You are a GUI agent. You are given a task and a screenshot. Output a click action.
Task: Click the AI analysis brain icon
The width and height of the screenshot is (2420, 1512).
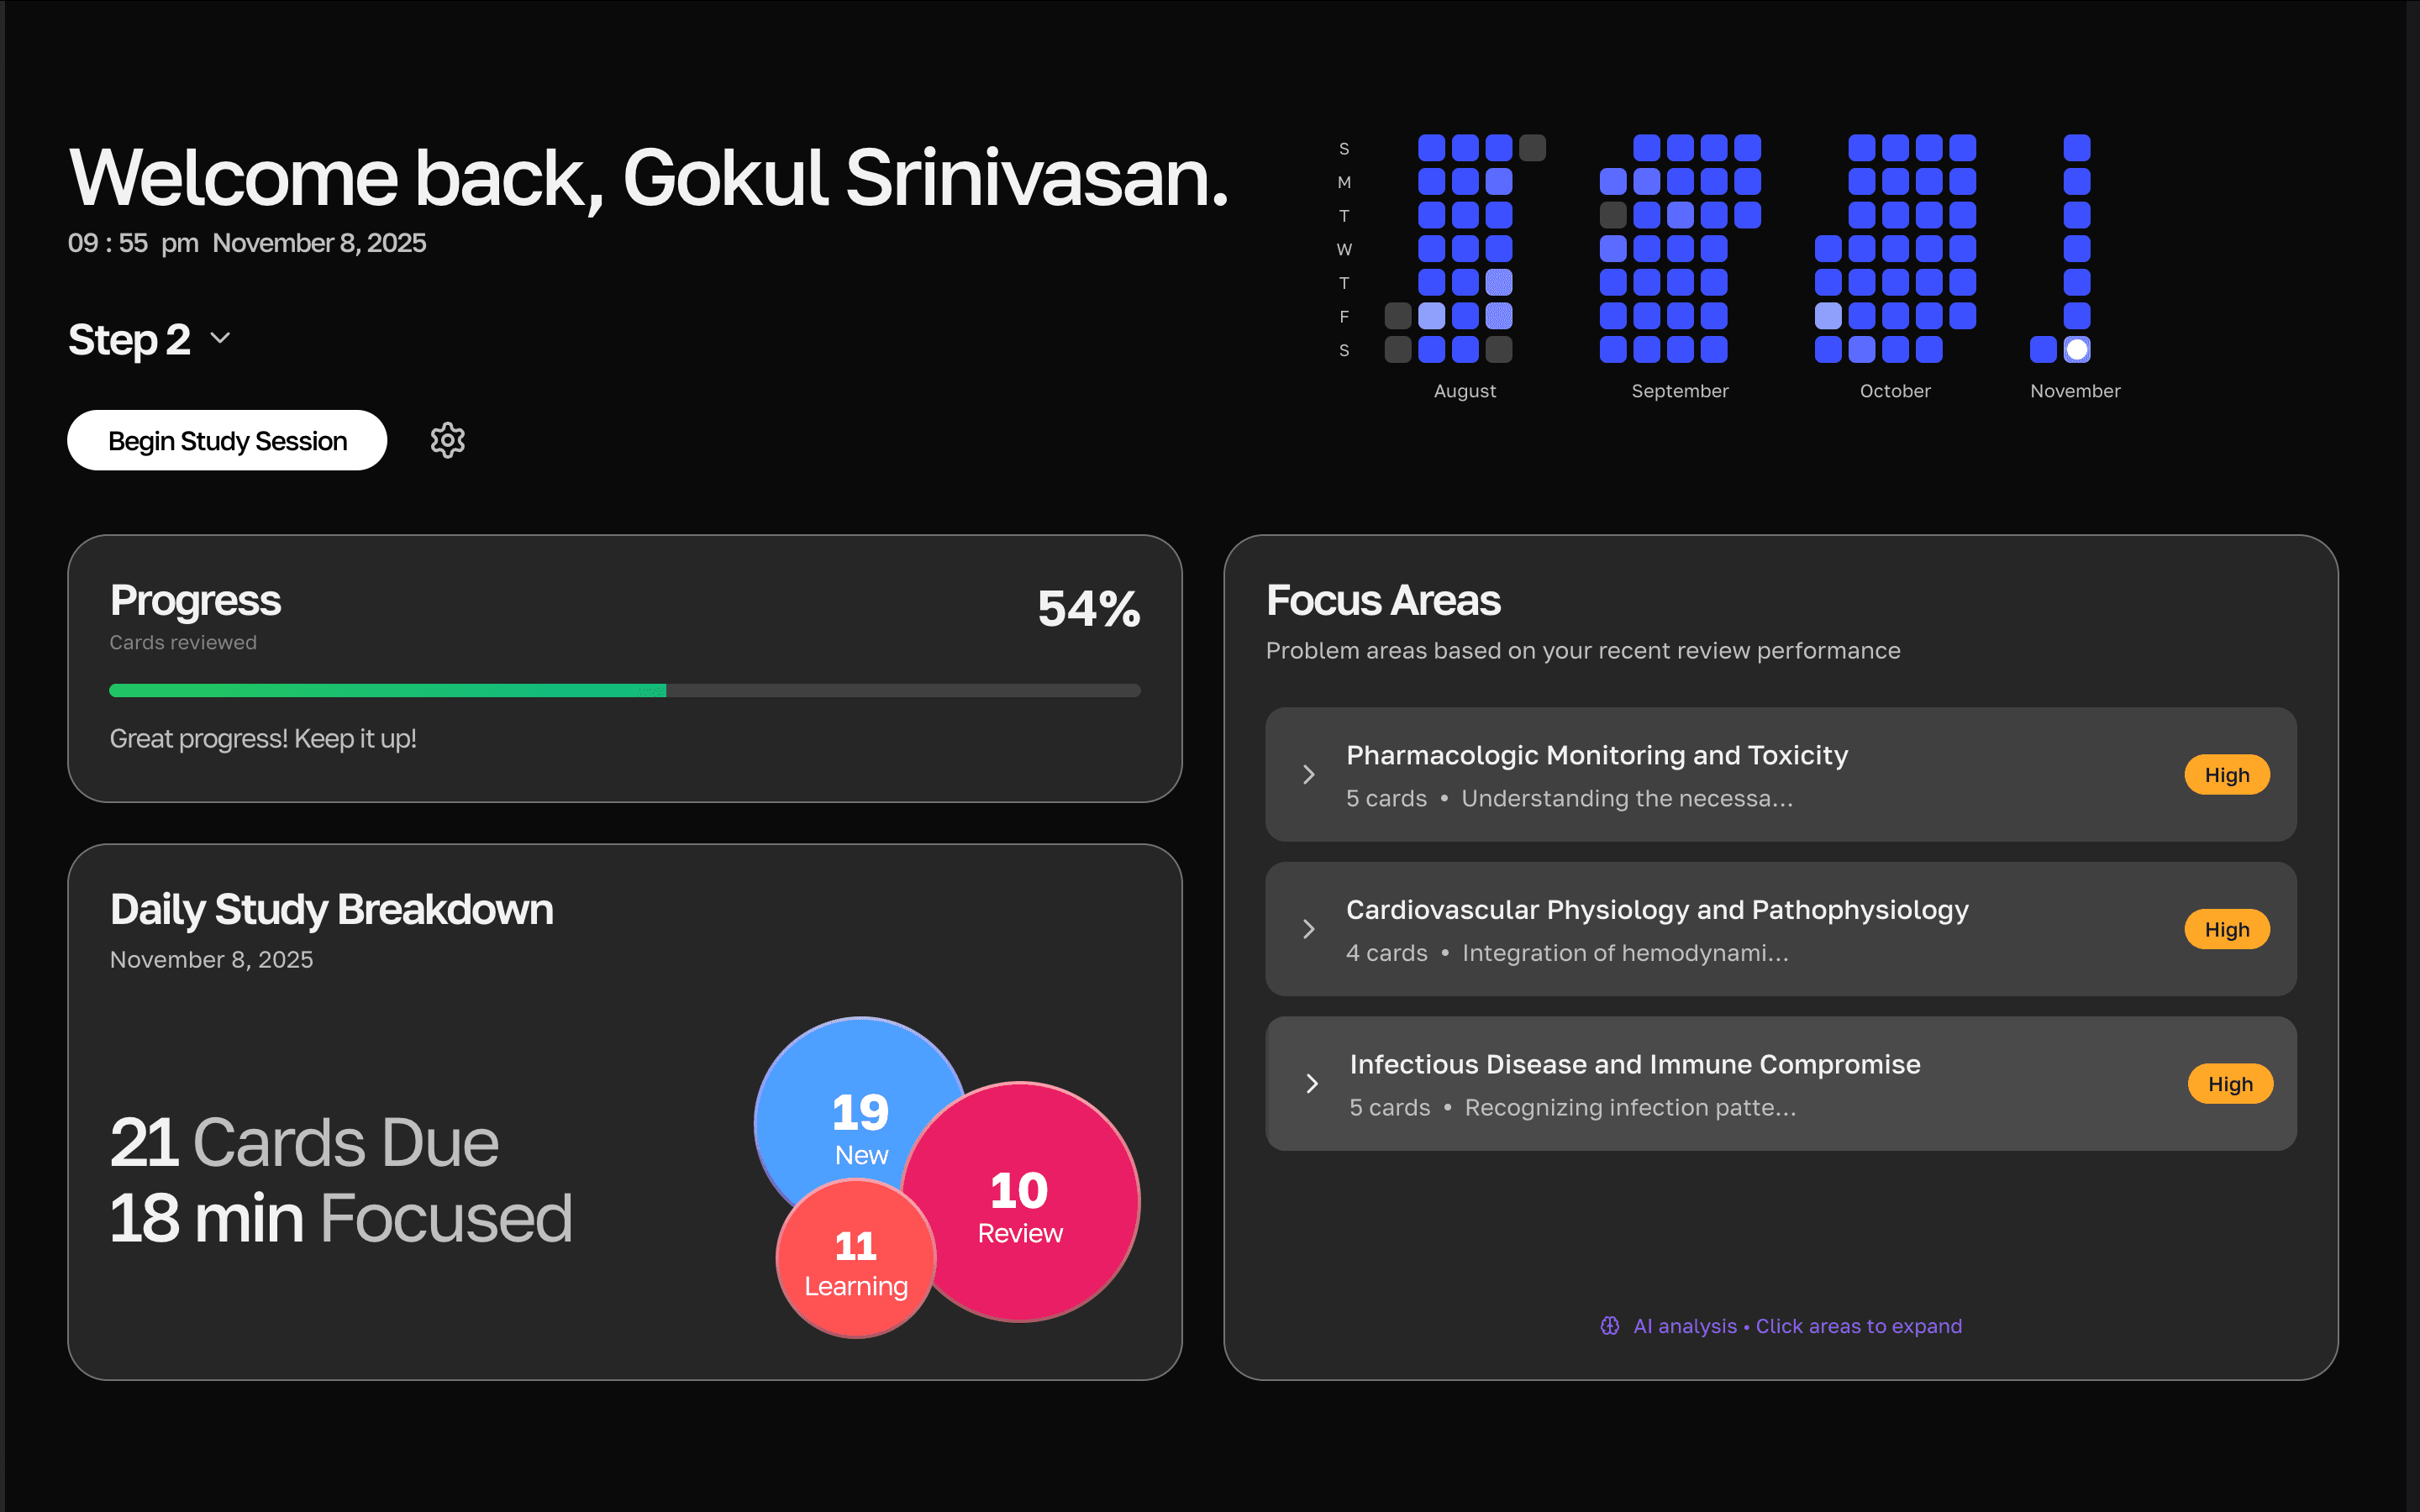coord(1610,1325)
